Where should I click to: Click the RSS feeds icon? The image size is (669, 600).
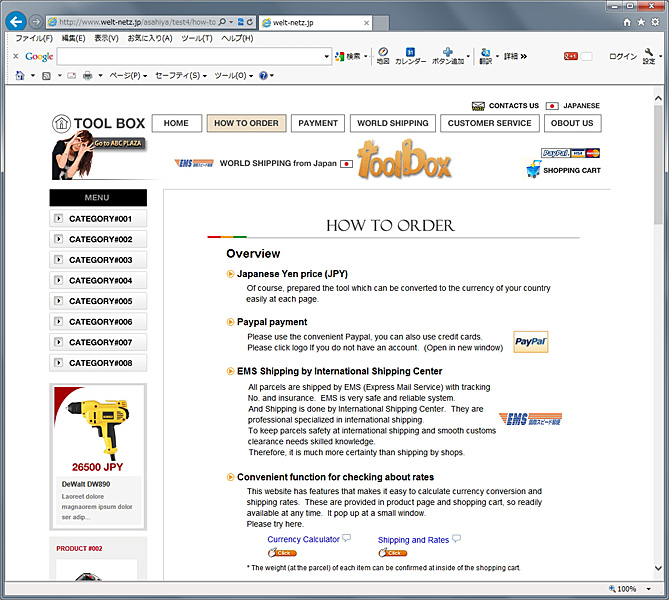coord(46,76)
